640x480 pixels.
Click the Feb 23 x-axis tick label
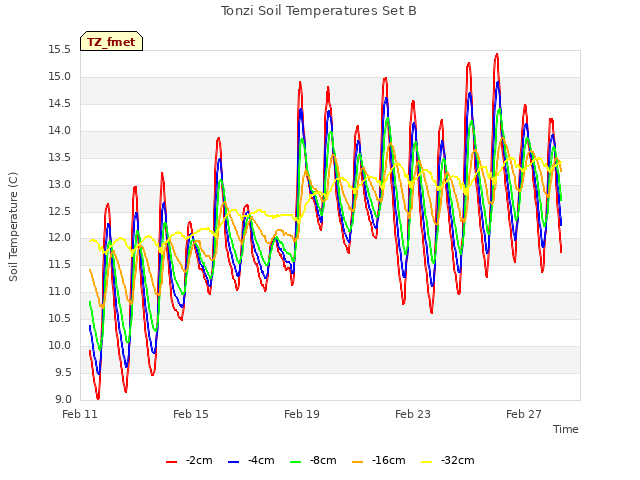[x=413, y=414]
